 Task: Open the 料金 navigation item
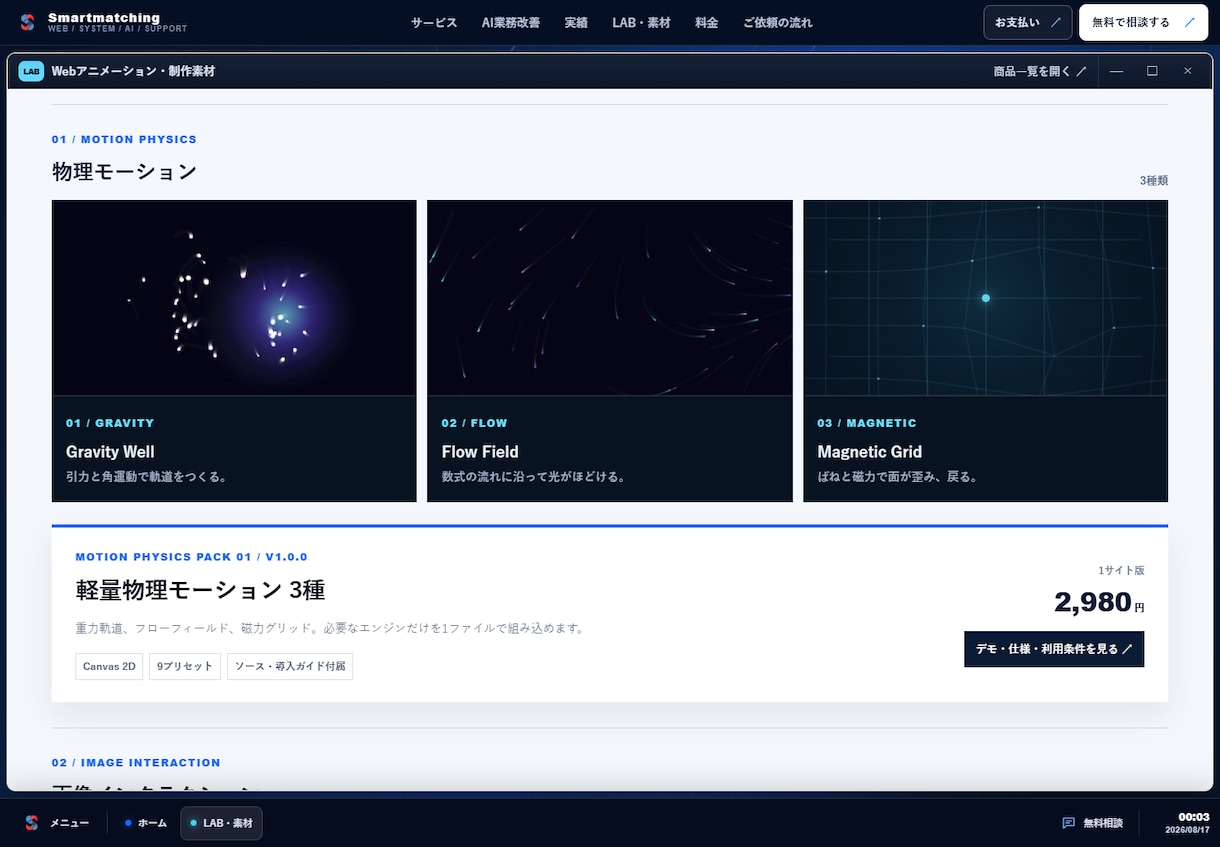(x=707, y=22)
